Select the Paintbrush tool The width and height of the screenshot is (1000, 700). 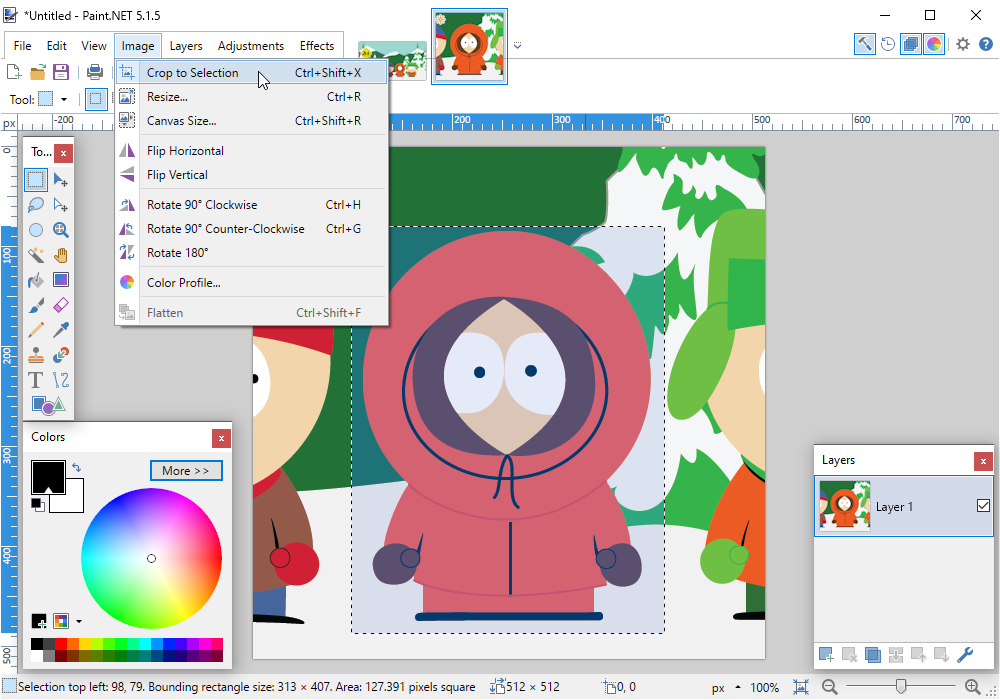(x=36, y=305)
